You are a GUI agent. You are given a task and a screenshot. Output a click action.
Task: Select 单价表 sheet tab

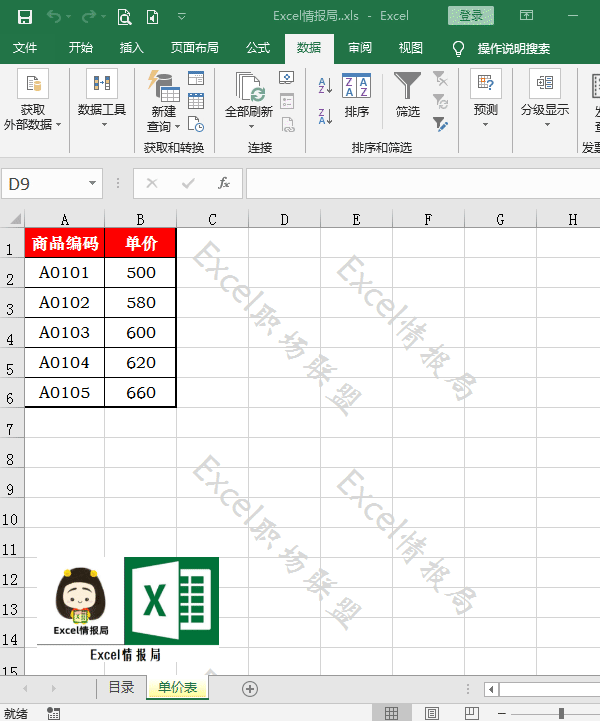[x=177, y=688]
